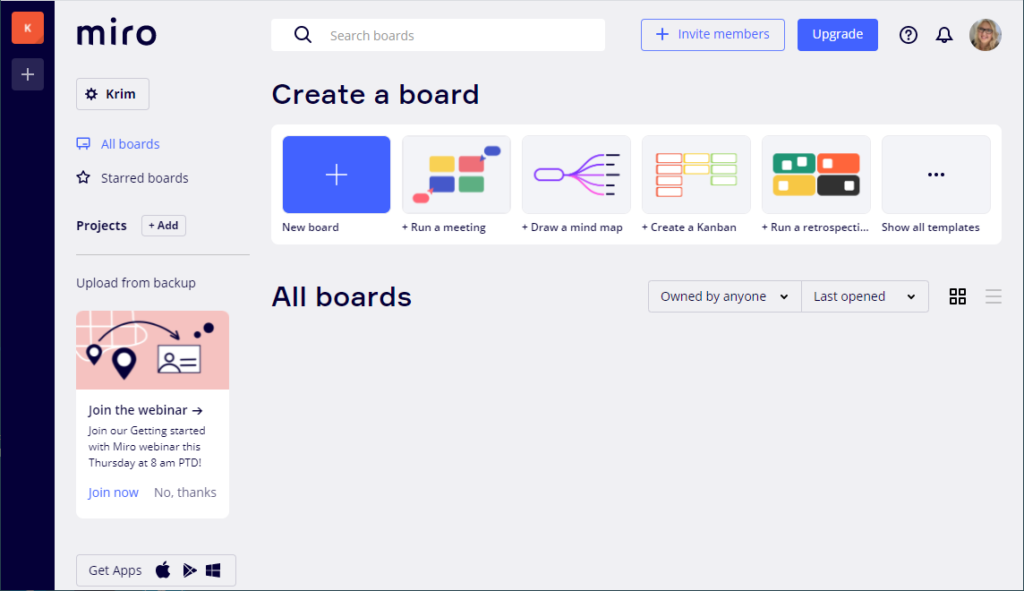The width and height of the screenshot is (1024, 591).
Task: Open Last opened sort dropdown
Action: tap(865, 296)
